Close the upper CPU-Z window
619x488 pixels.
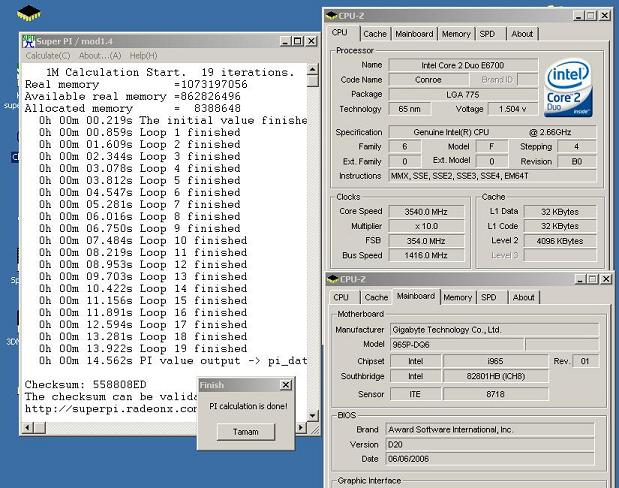[605, 16]
